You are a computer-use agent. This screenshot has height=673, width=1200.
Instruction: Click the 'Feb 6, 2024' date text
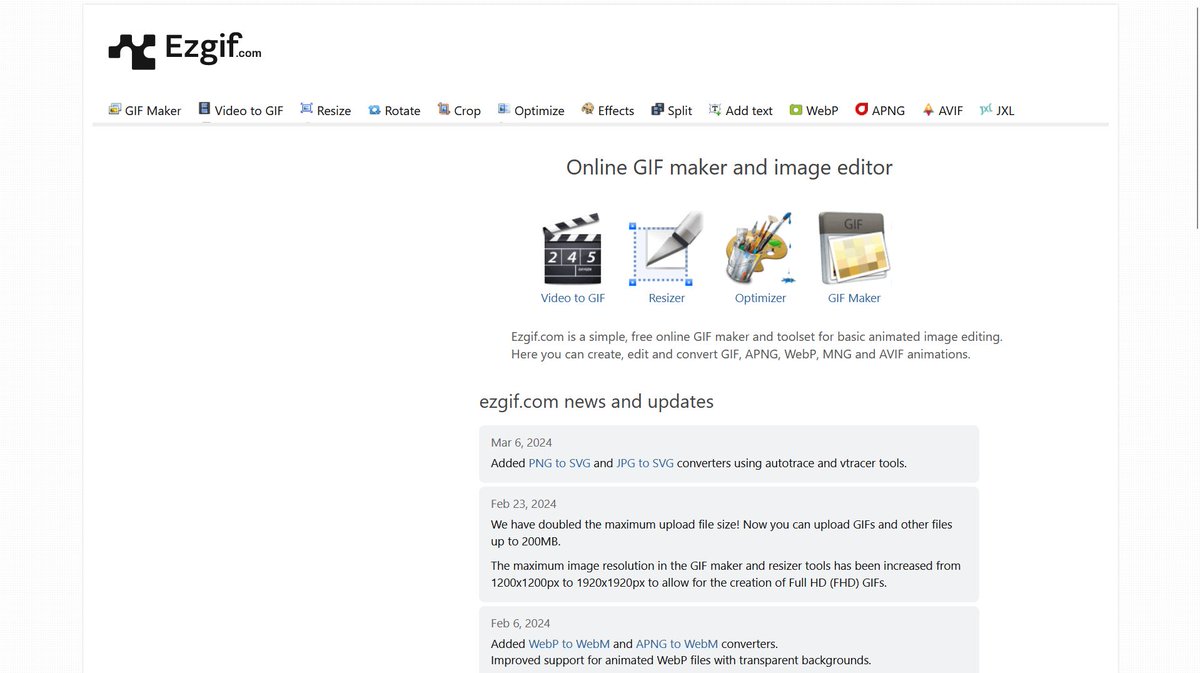coord(521,623)
